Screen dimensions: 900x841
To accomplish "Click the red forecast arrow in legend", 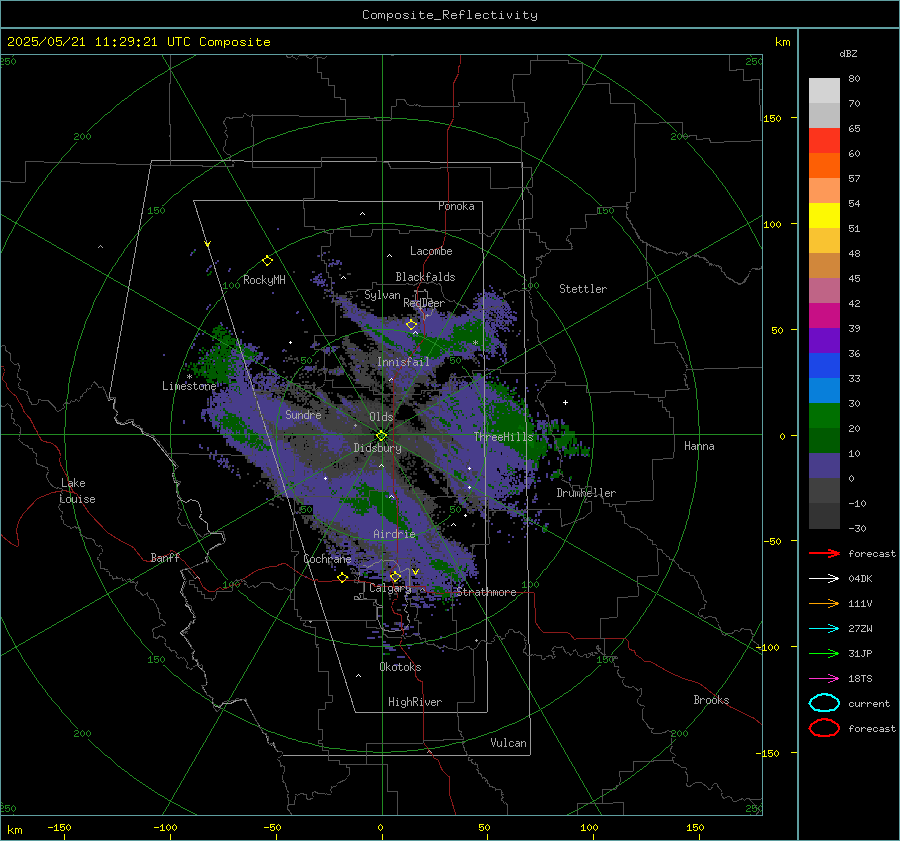I will (824, 553).
